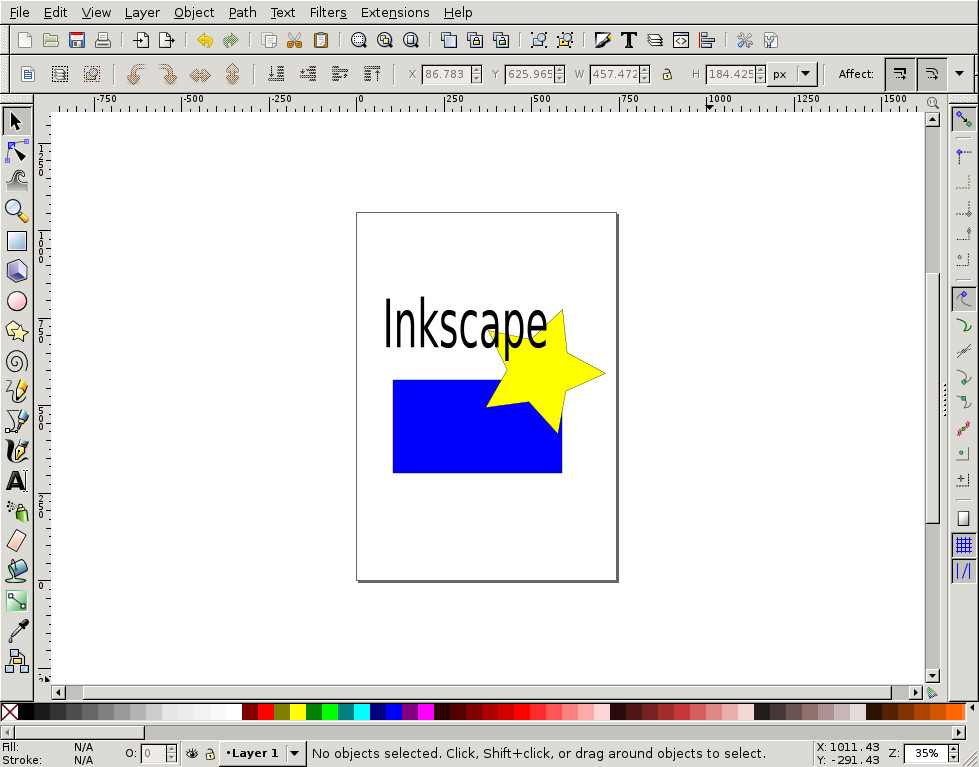The image size is (979, 767).
Task: Open Fill and Stroke dialog
Action: [603, 41]
